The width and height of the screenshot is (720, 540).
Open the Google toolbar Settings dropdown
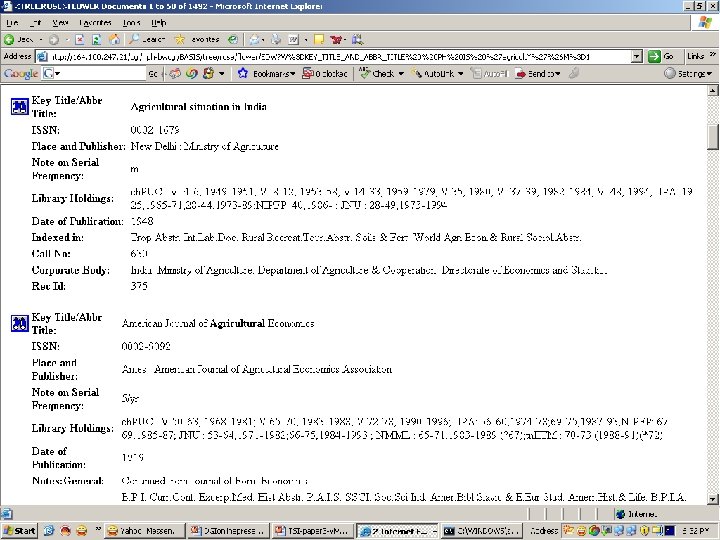pyautogui.click(x=688, y=73)
